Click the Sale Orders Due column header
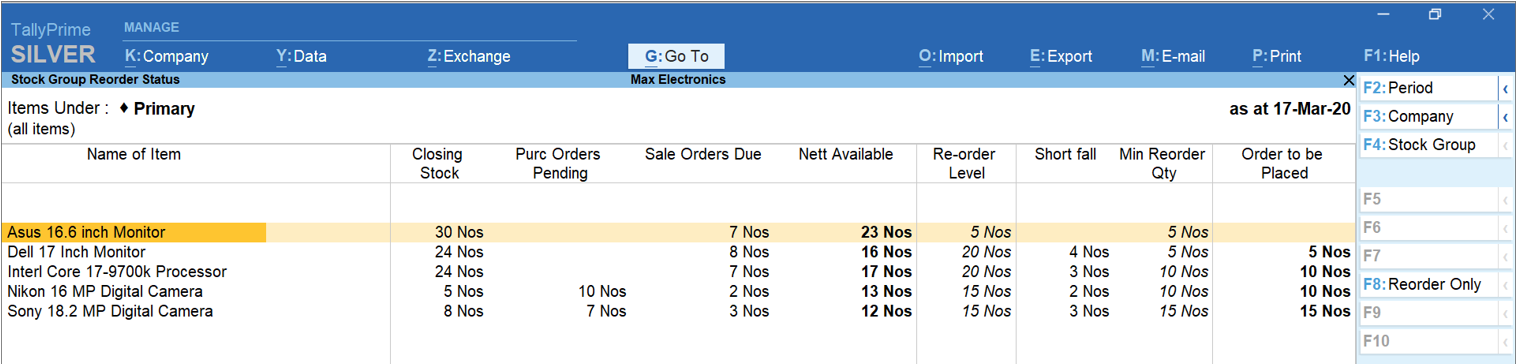 pos(703,154)
